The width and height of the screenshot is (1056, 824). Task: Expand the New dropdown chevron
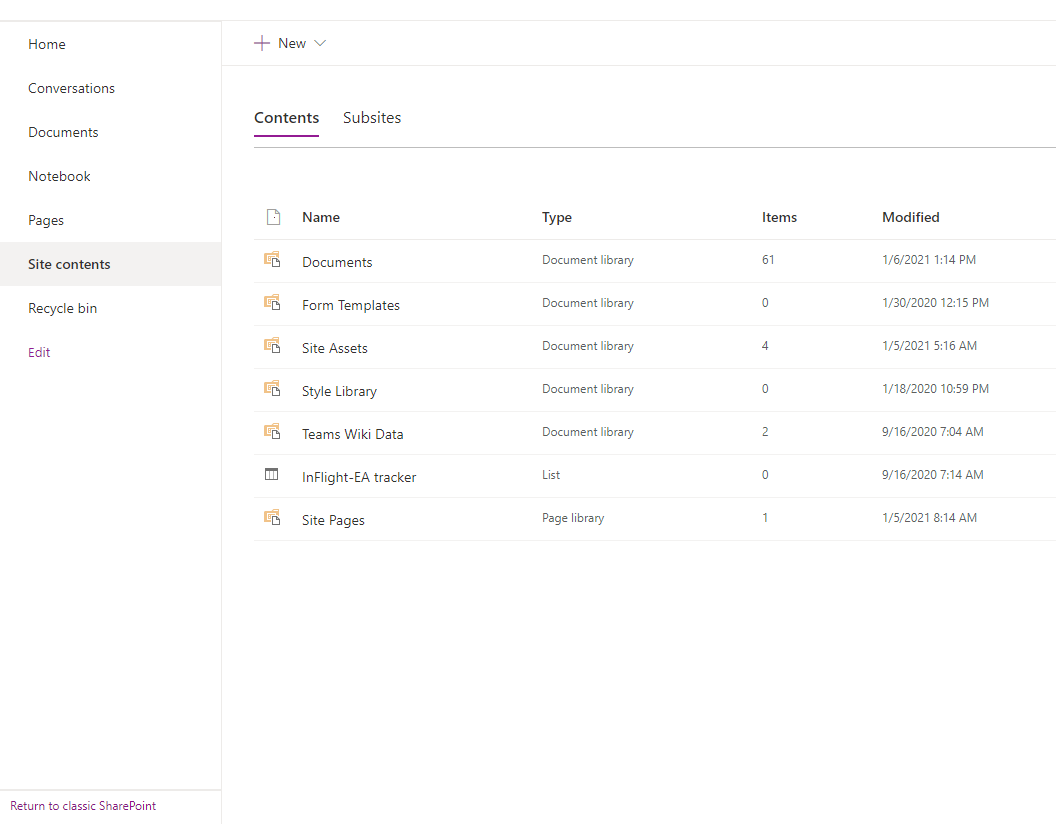(x=321, y=43)
